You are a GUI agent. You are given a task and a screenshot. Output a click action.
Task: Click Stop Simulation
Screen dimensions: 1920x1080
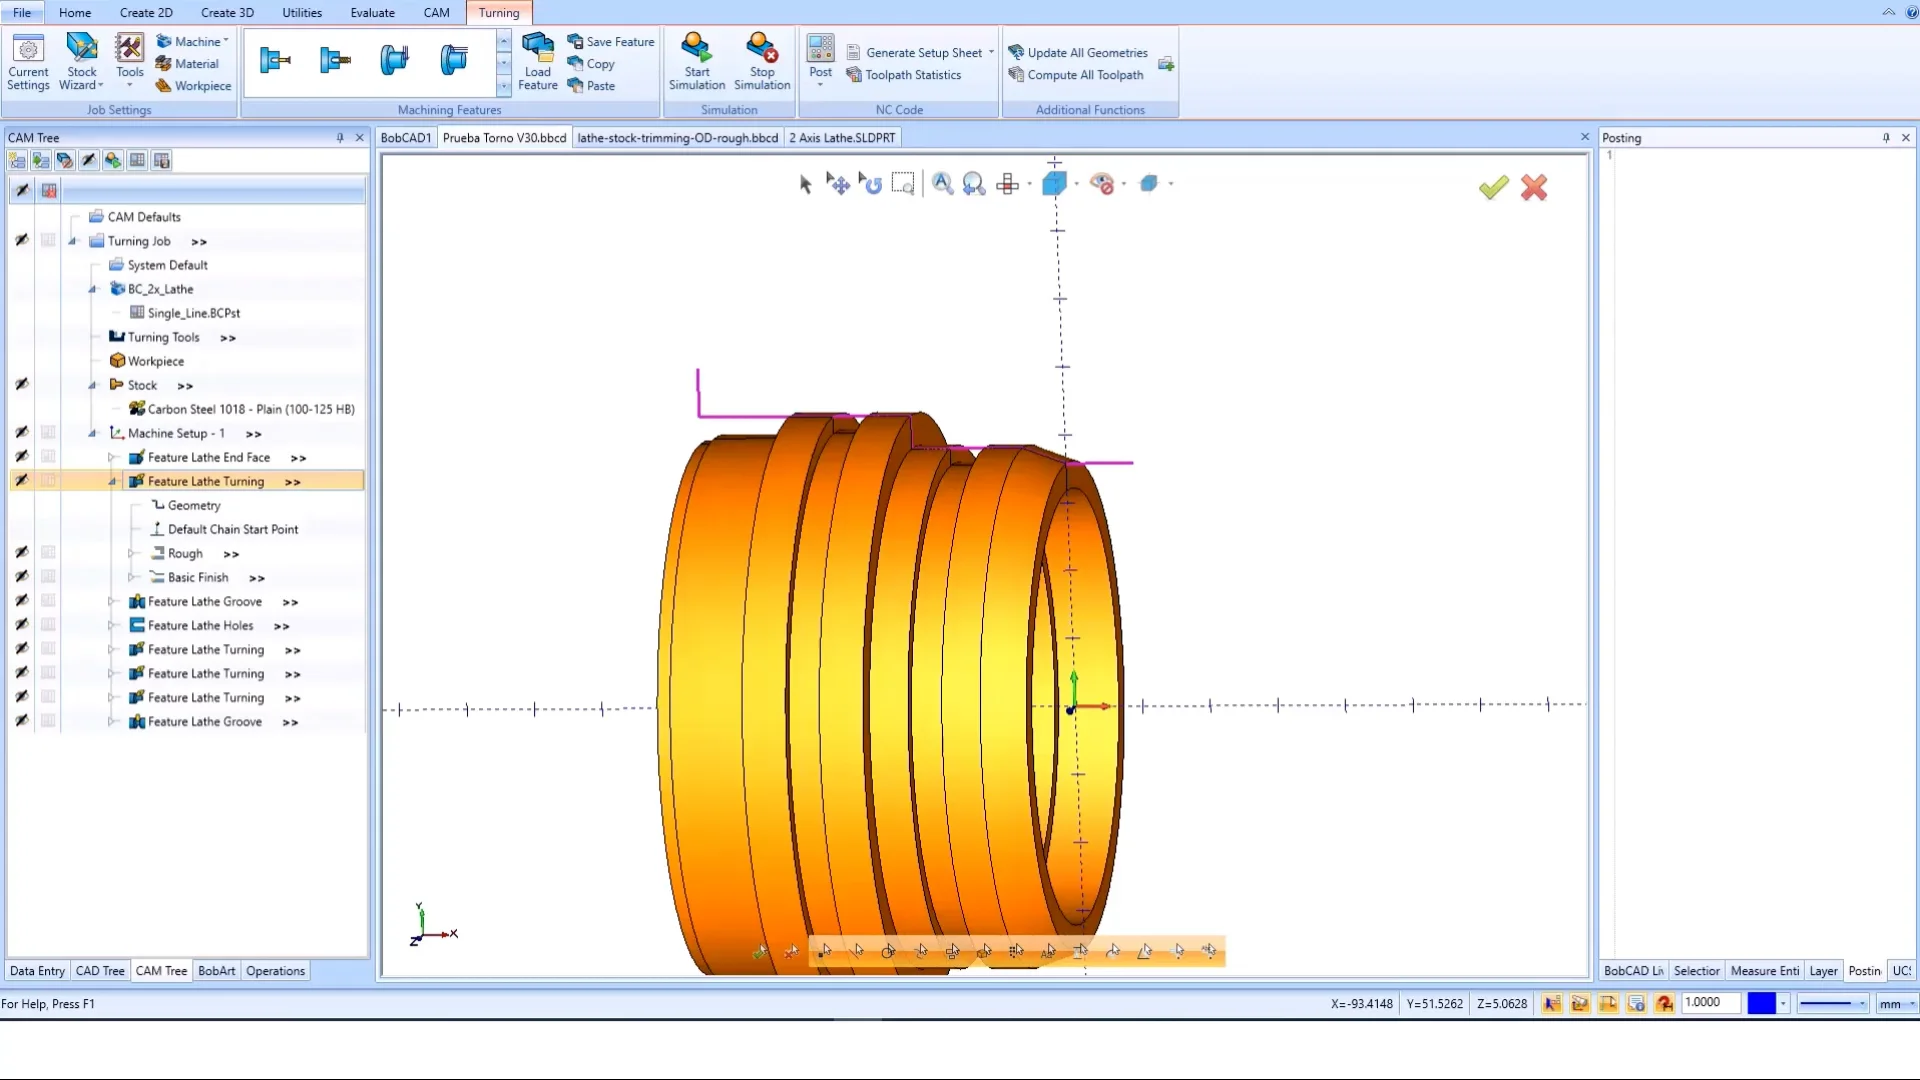762,62
